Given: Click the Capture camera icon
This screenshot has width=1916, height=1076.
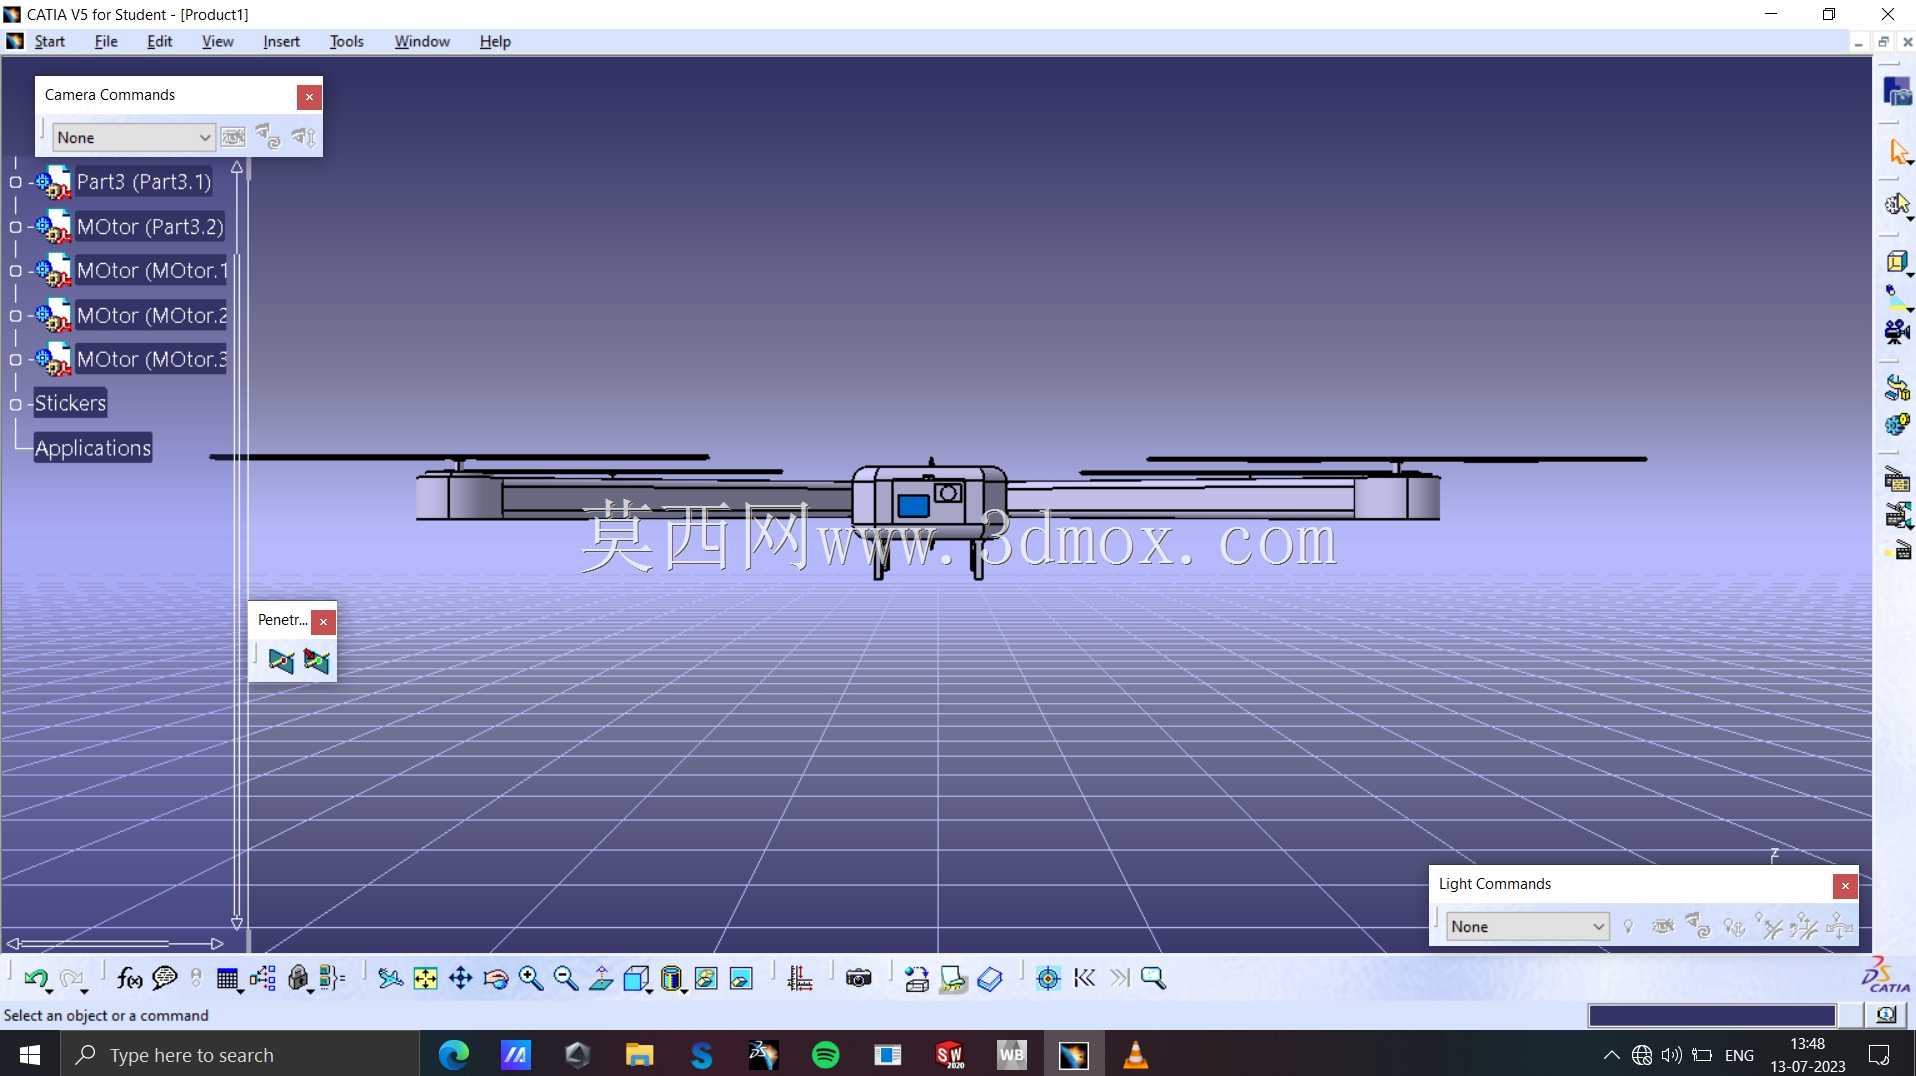Looking at the screenshot, I should pyautogui.click(x=859, y=979).
